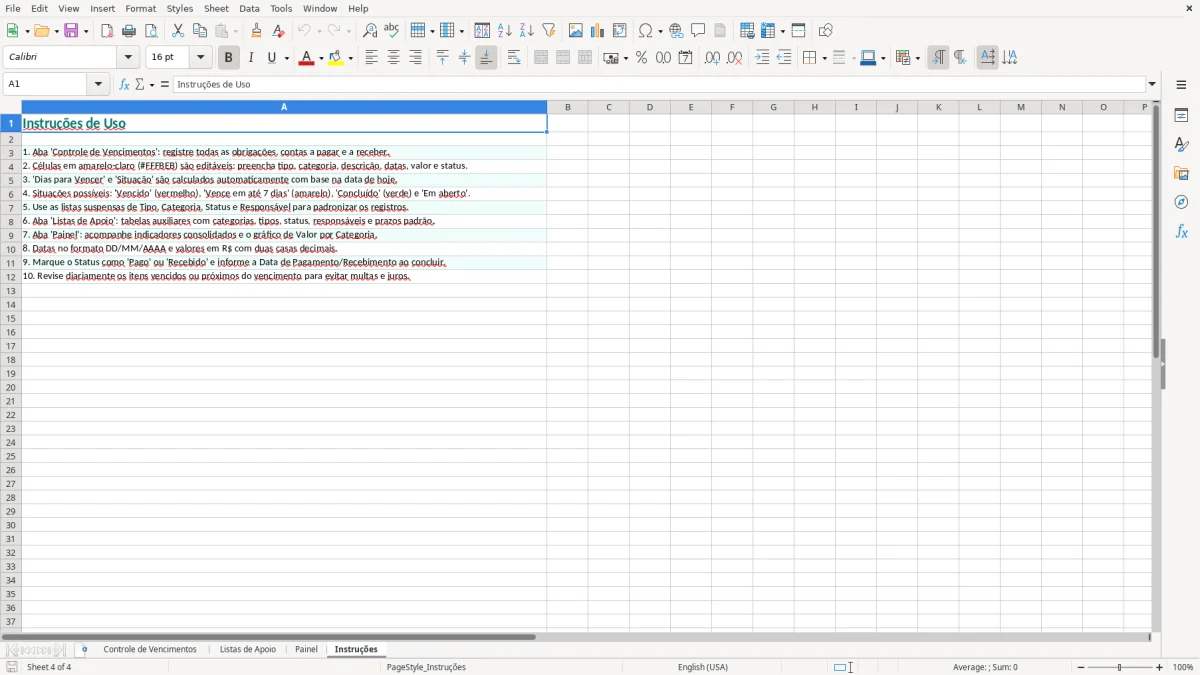Switch to Controle de Vencimentos sheet tab
This screenshot has height=675, width=1200.
coord(150,649)
